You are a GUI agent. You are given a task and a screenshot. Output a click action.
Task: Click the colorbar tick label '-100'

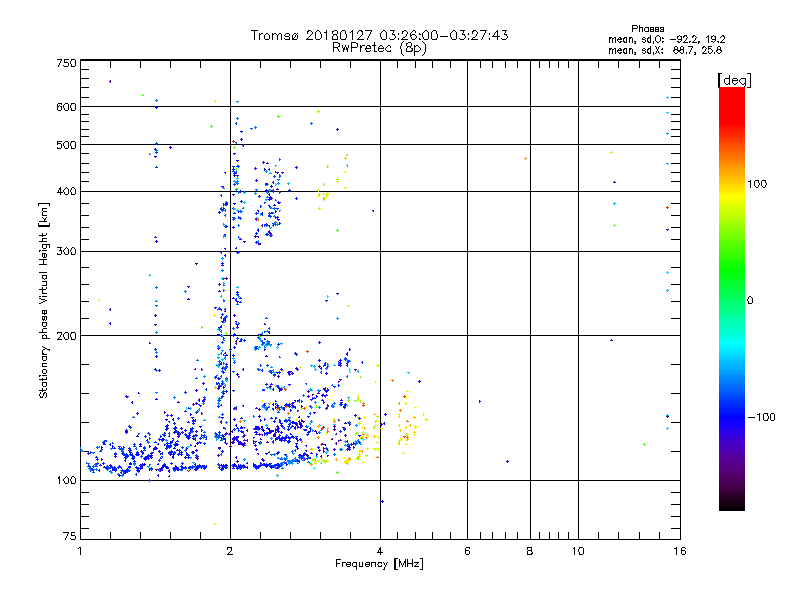pyautogui.click(x=761, y=417)
